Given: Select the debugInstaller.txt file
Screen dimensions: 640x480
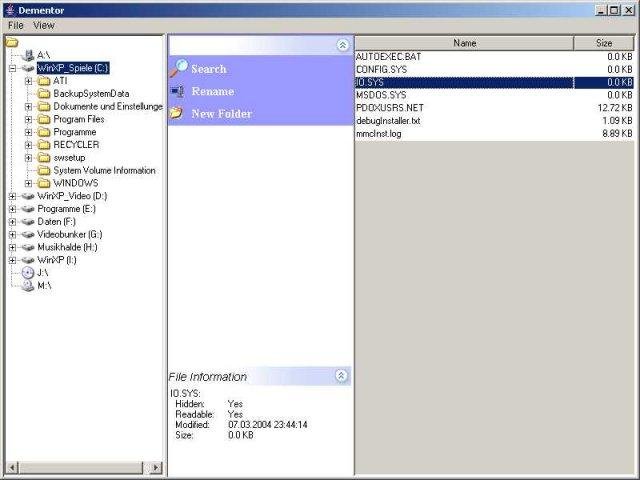Looking at the screenshot, I should (x=494, y=121).
